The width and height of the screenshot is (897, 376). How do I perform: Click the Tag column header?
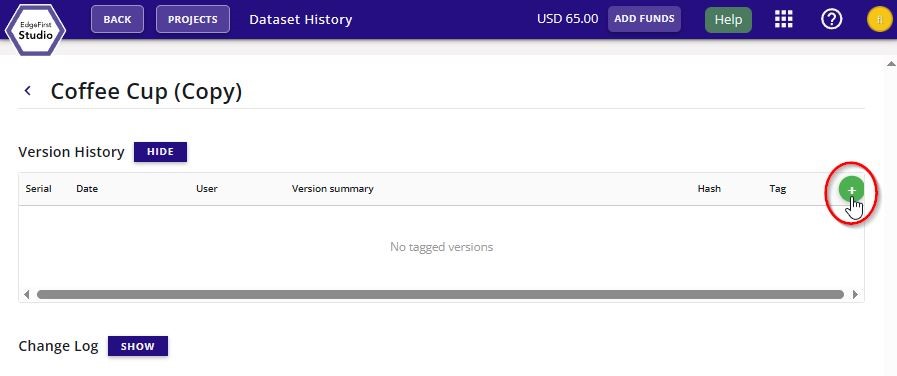click(777, 188)
